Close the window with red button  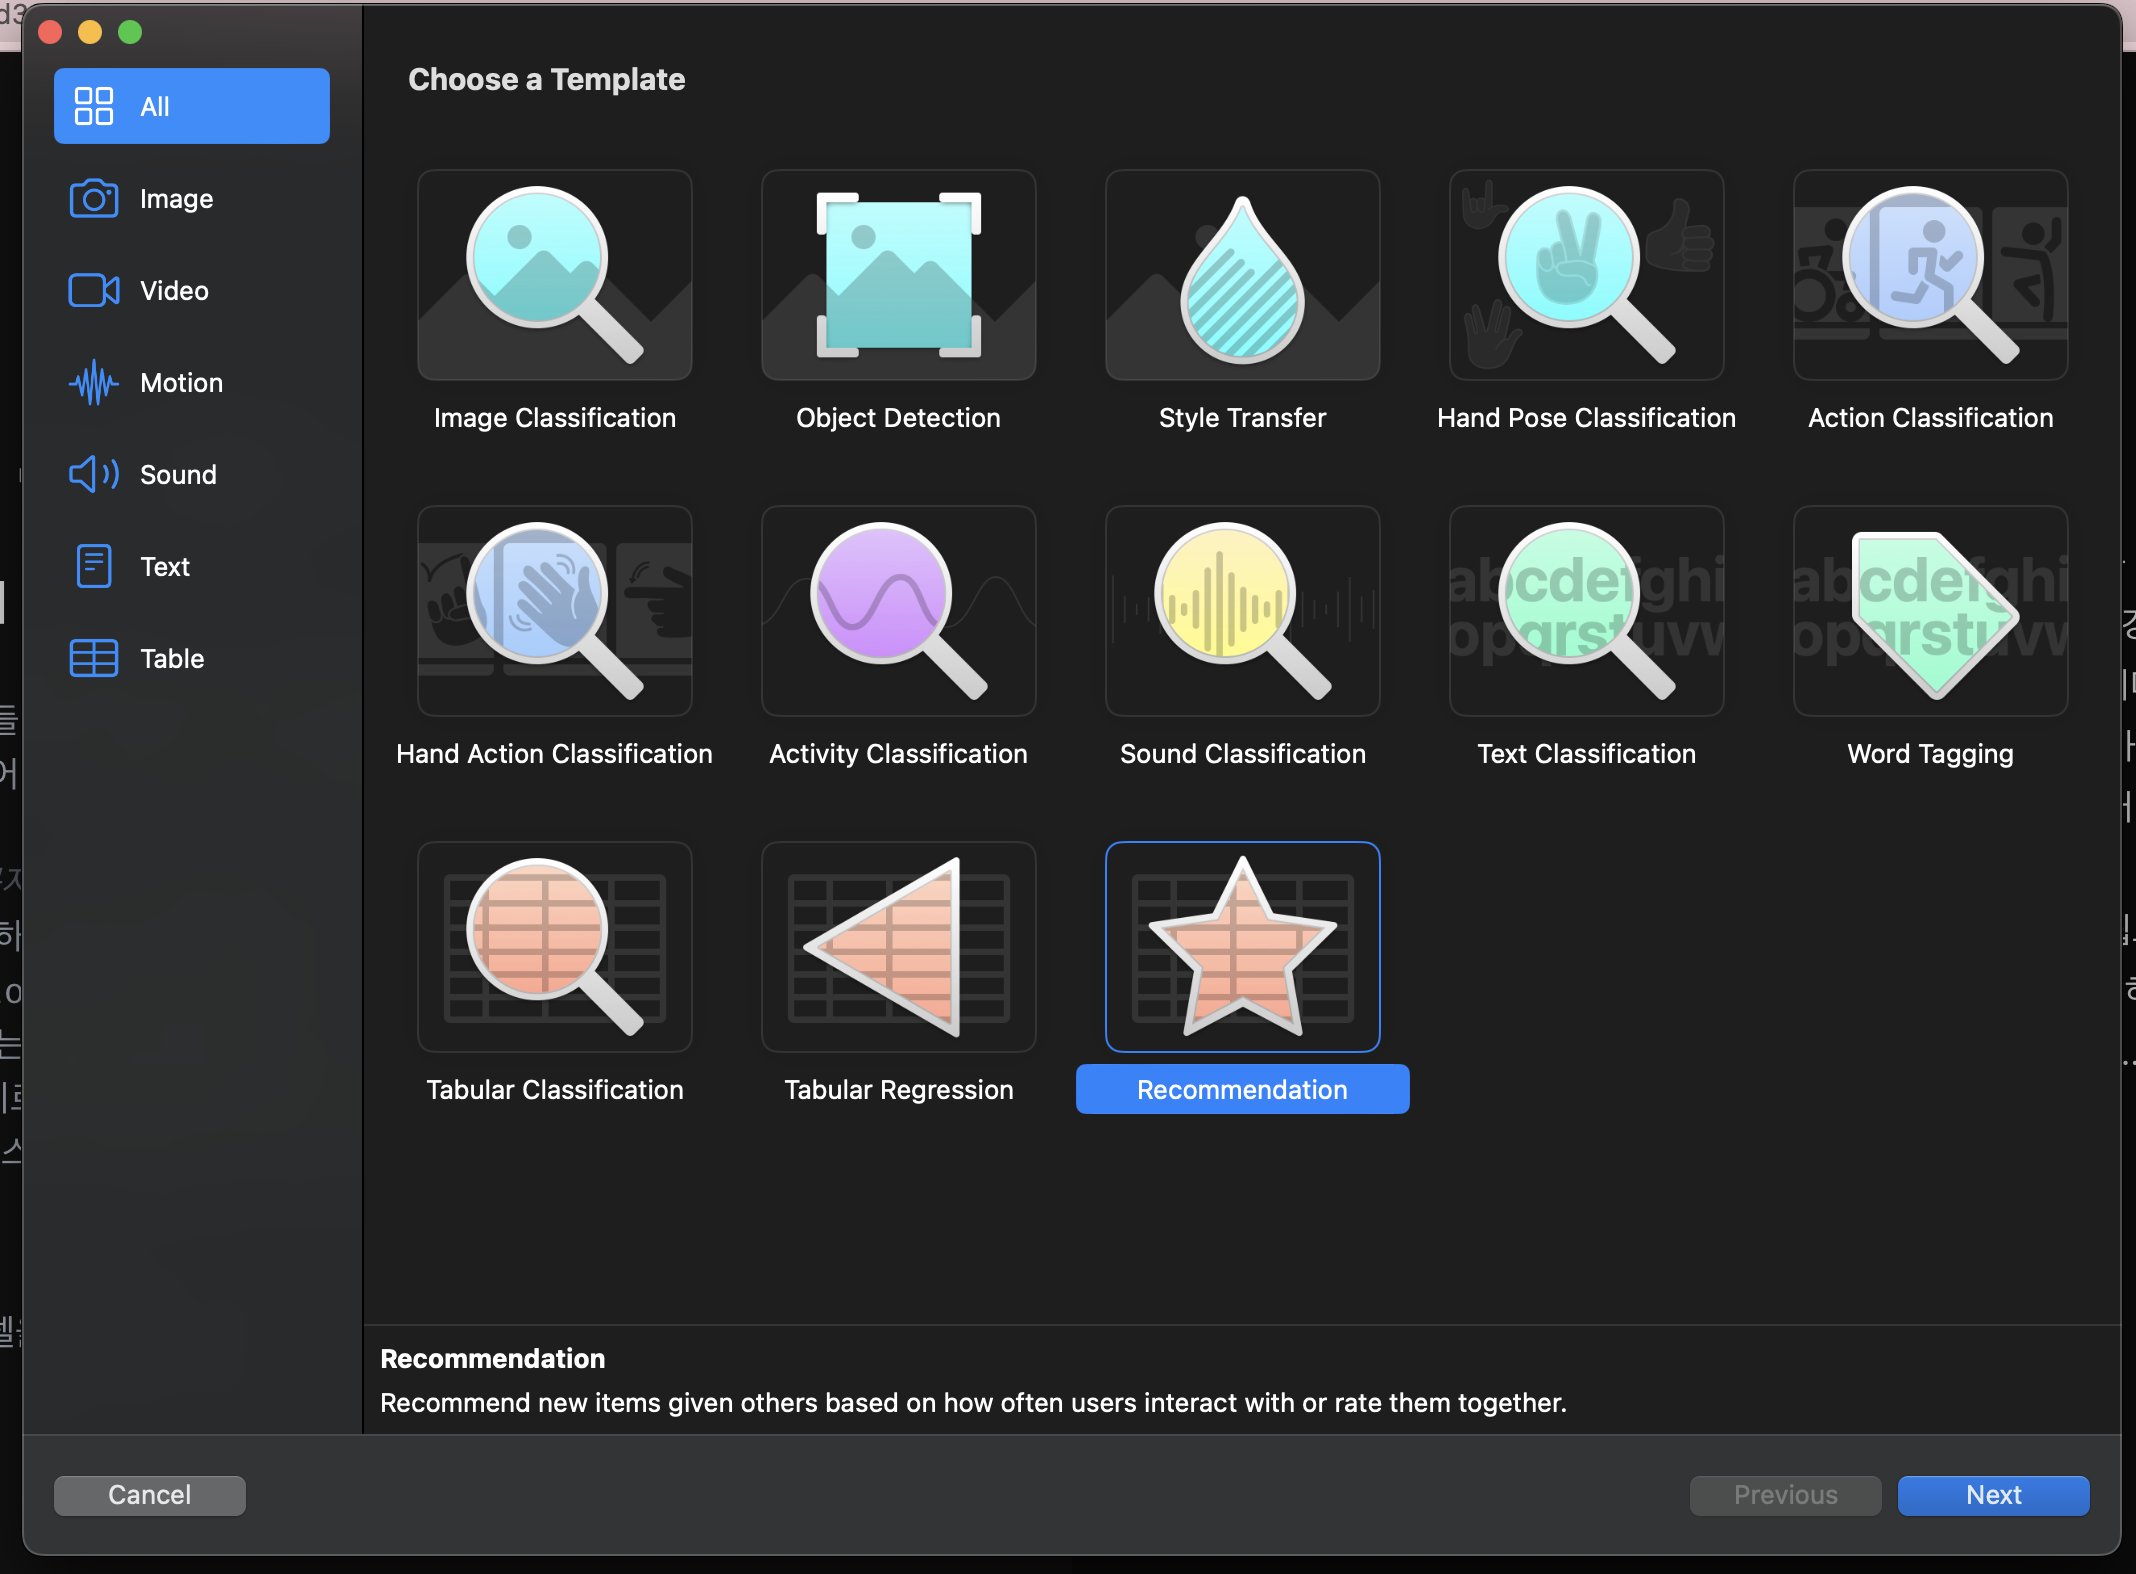(x=50, y=32)
